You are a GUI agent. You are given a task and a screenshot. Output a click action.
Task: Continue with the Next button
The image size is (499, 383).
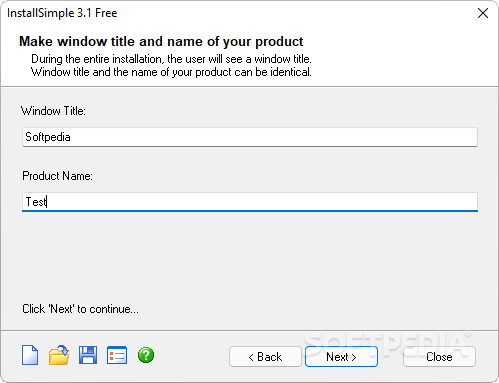click(341, 357)
